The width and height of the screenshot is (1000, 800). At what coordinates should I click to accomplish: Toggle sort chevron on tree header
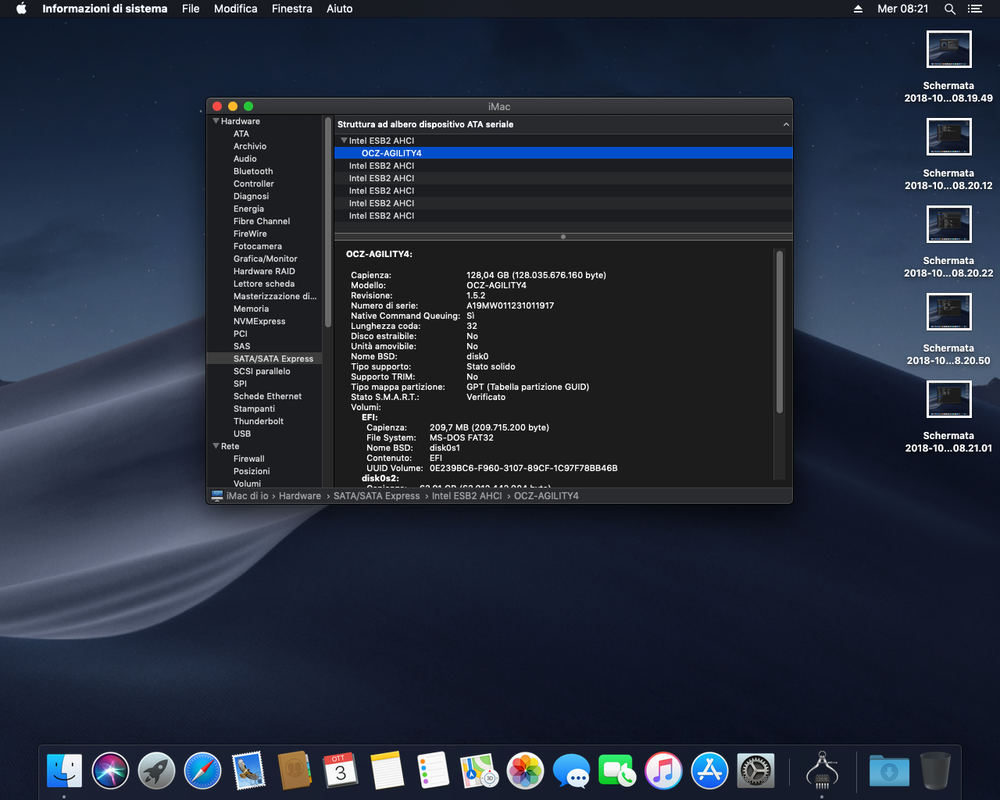click(x=786, y=124)
